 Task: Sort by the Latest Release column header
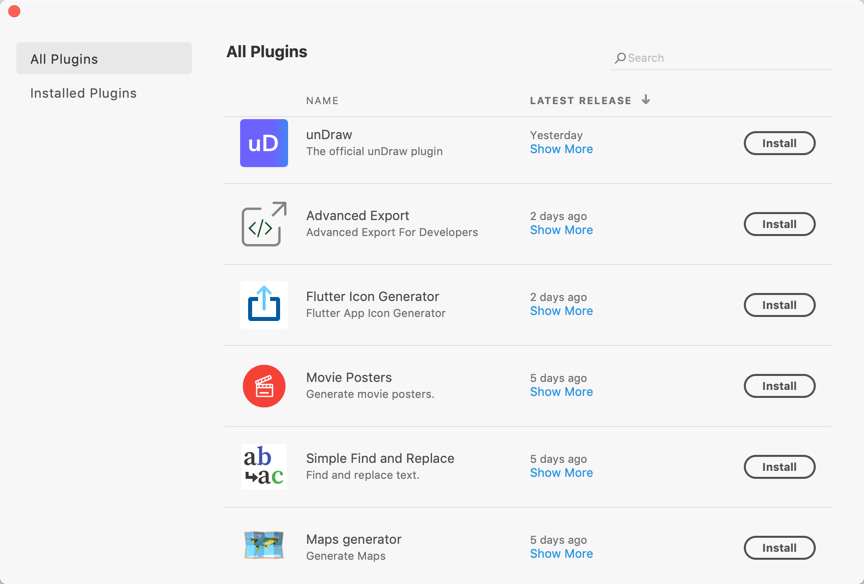[581, 101]
